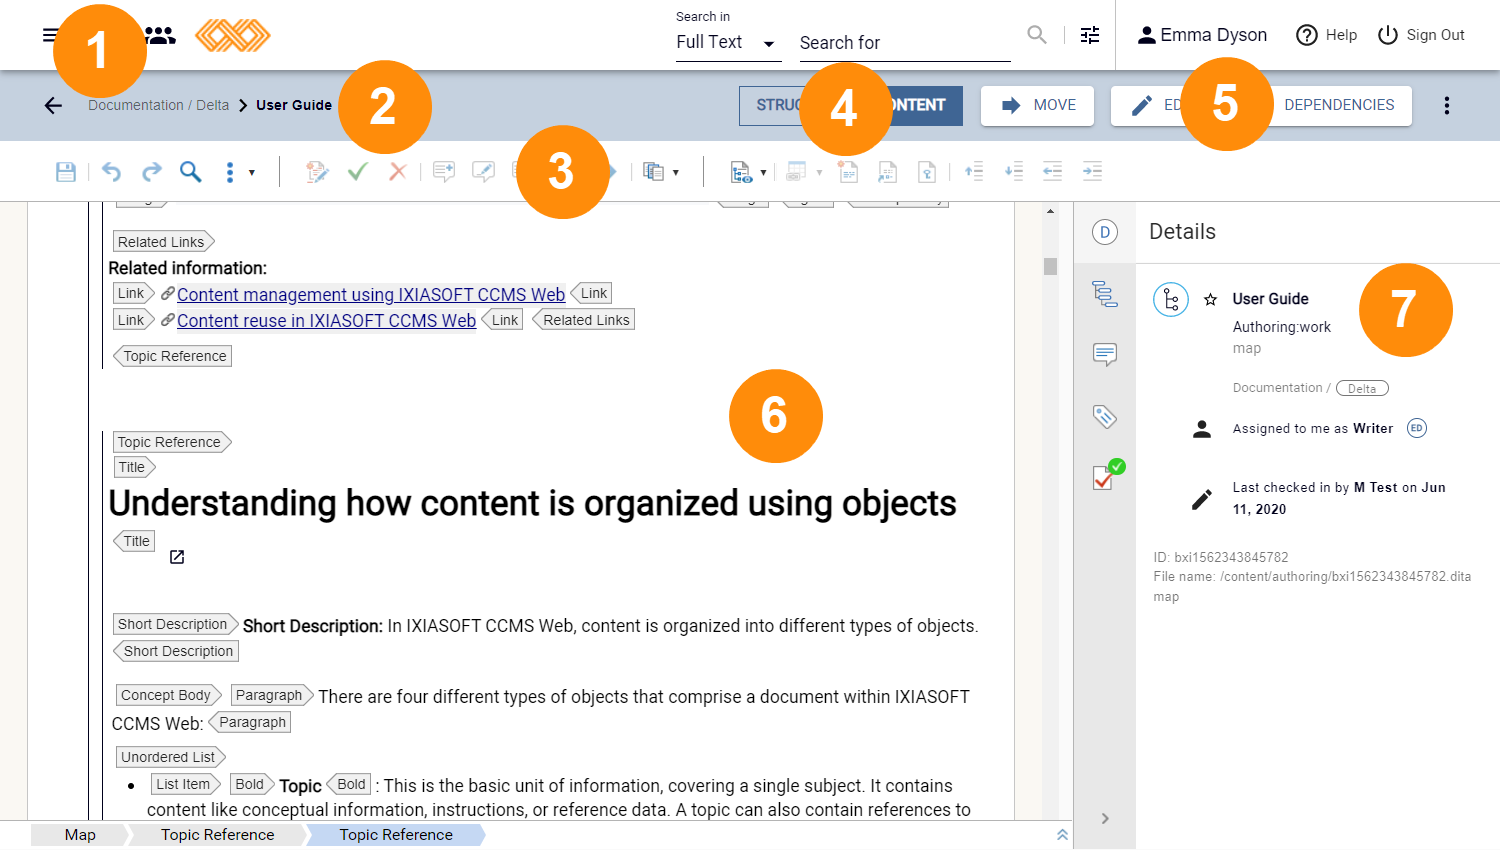Screen dimensions: 1500x850
Task: Click the Unordered List tag
Action: 170,757
